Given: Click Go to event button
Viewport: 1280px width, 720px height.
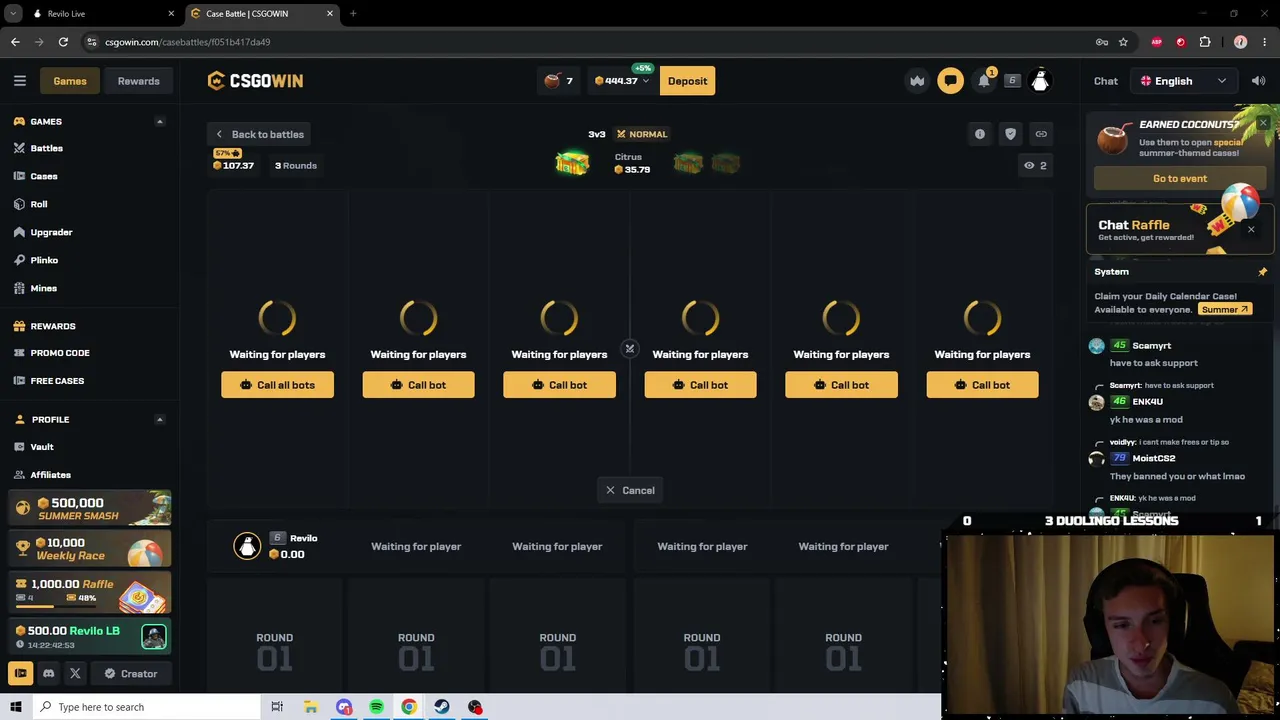Looking at the screenshot, I should pyautogui.click(x=1180, y=178).
